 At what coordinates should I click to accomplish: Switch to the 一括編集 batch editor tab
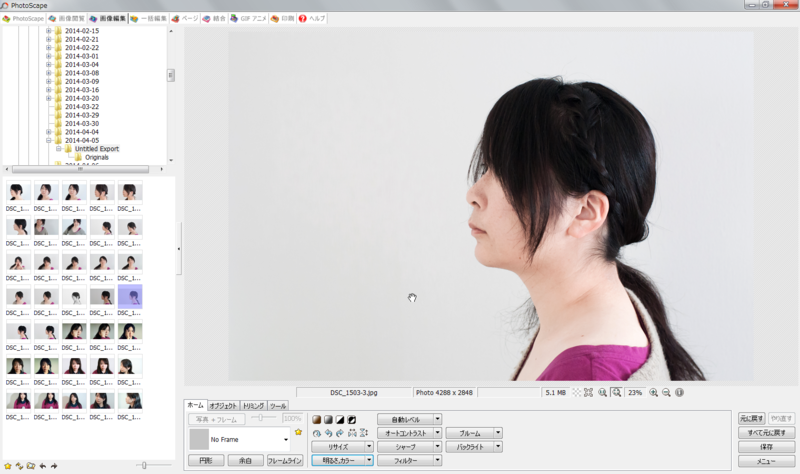[148, 18]
